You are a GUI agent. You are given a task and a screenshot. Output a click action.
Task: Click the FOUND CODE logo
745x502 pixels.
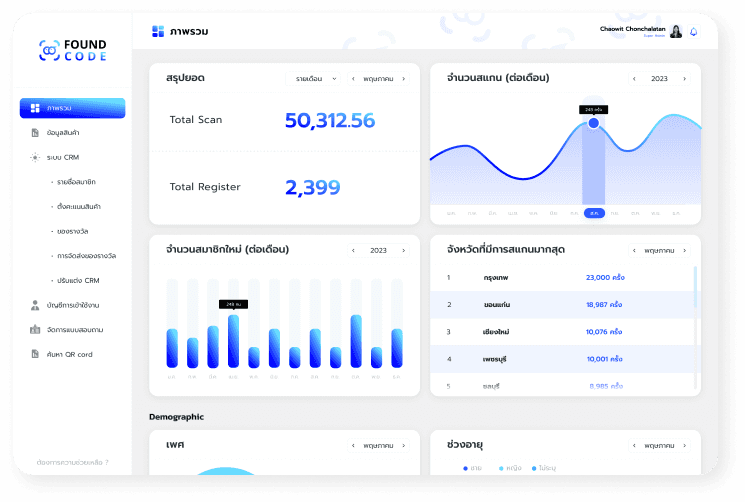[x=73, y=50]
